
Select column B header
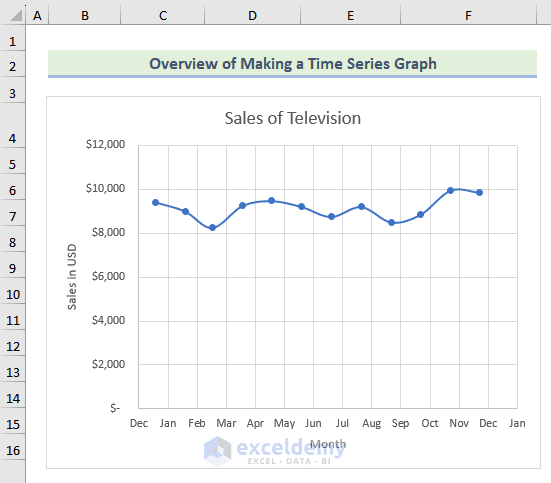coord(85,15)
